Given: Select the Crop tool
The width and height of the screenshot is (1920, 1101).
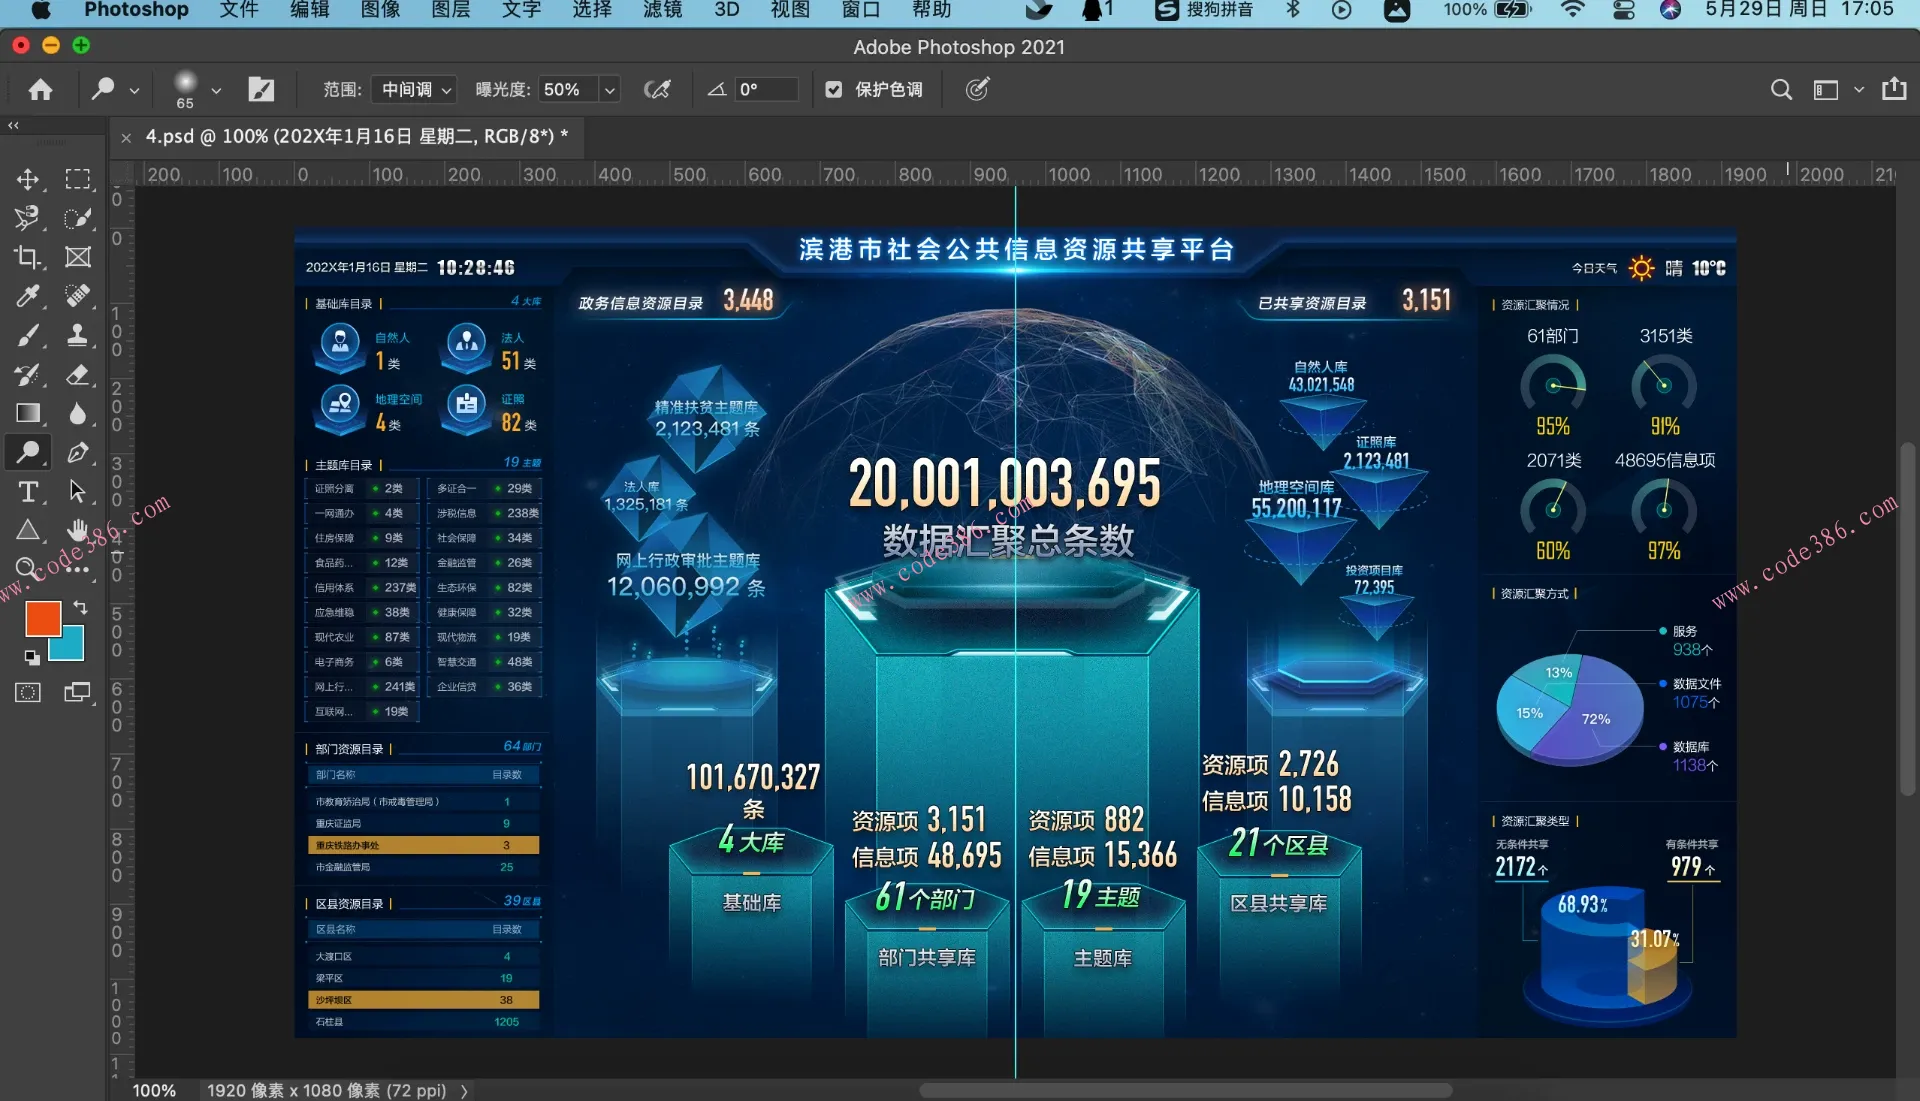Looking at the screenshot, I should tap(27, 257).
